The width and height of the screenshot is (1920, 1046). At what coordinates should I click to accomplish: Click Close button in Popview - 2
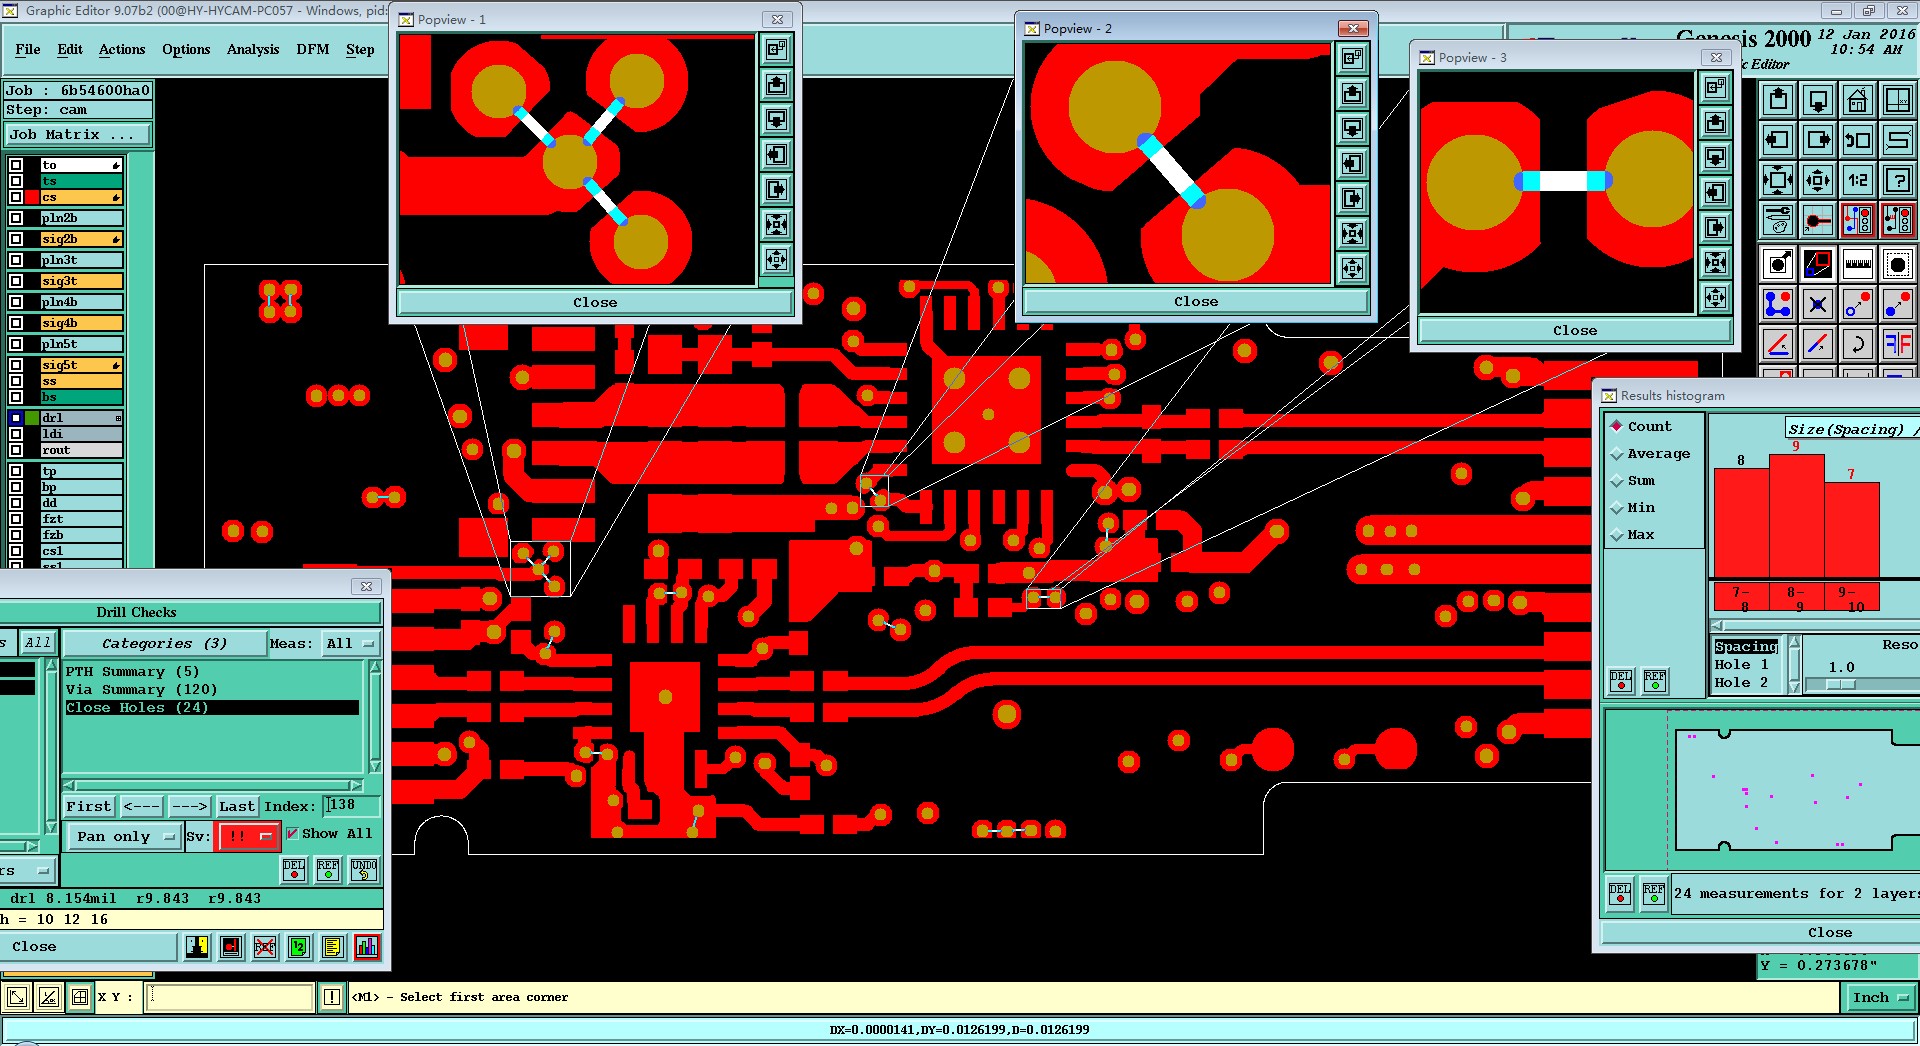tap(1196, 301)
